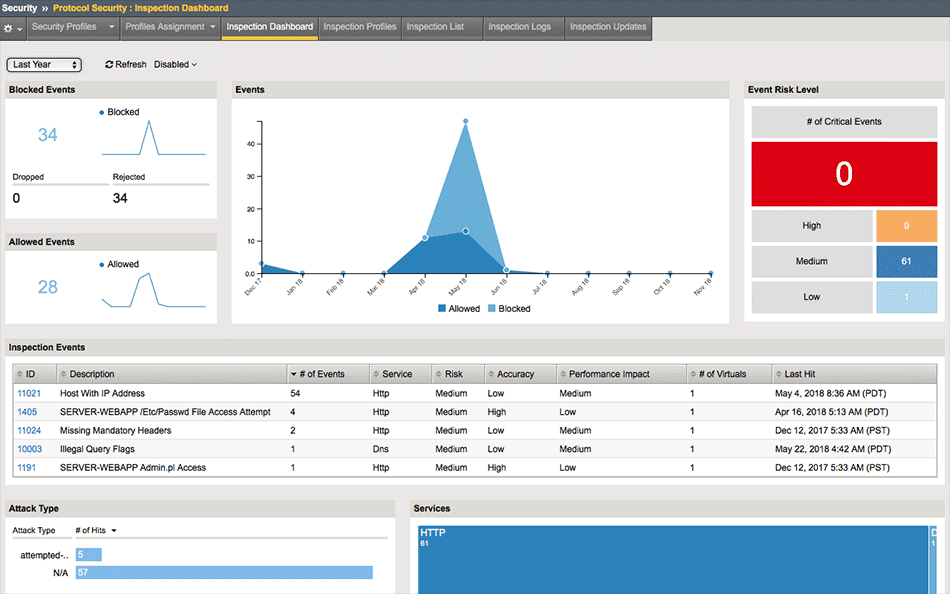Sort the table by the ID column arrows
The width and height of the screenshot is (950, 594).
click(18, 373)
